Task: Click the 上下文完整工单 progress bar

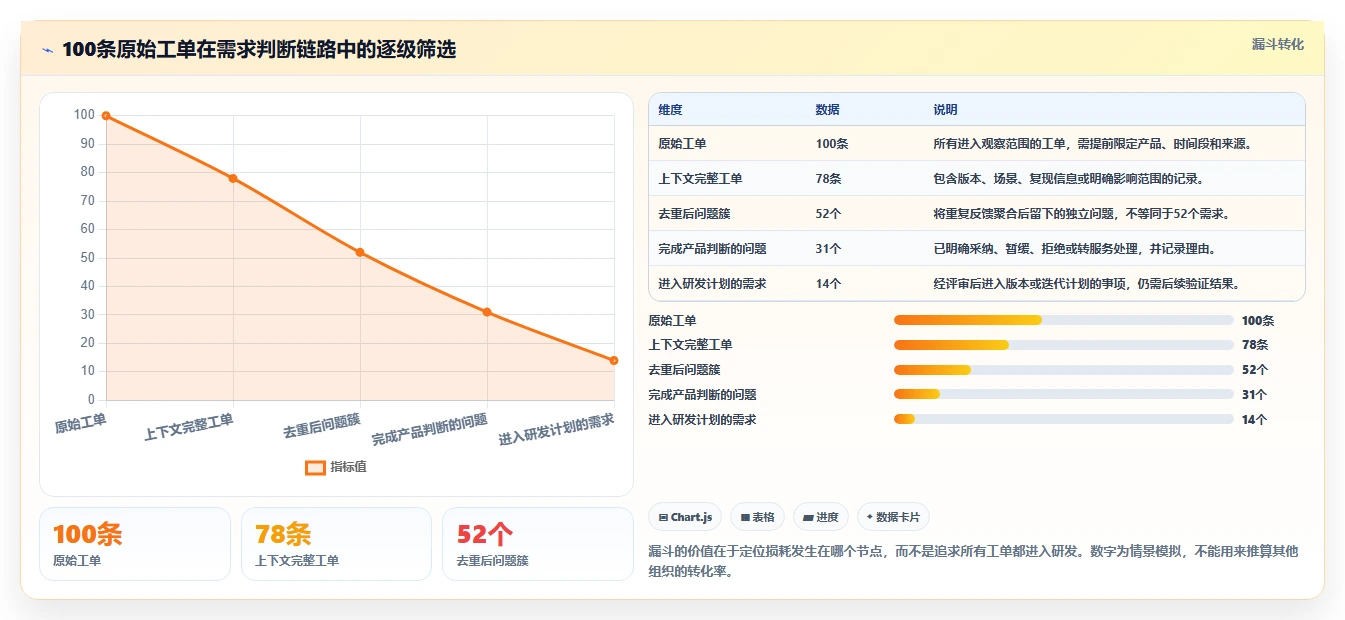Action: pos(1063,345)
